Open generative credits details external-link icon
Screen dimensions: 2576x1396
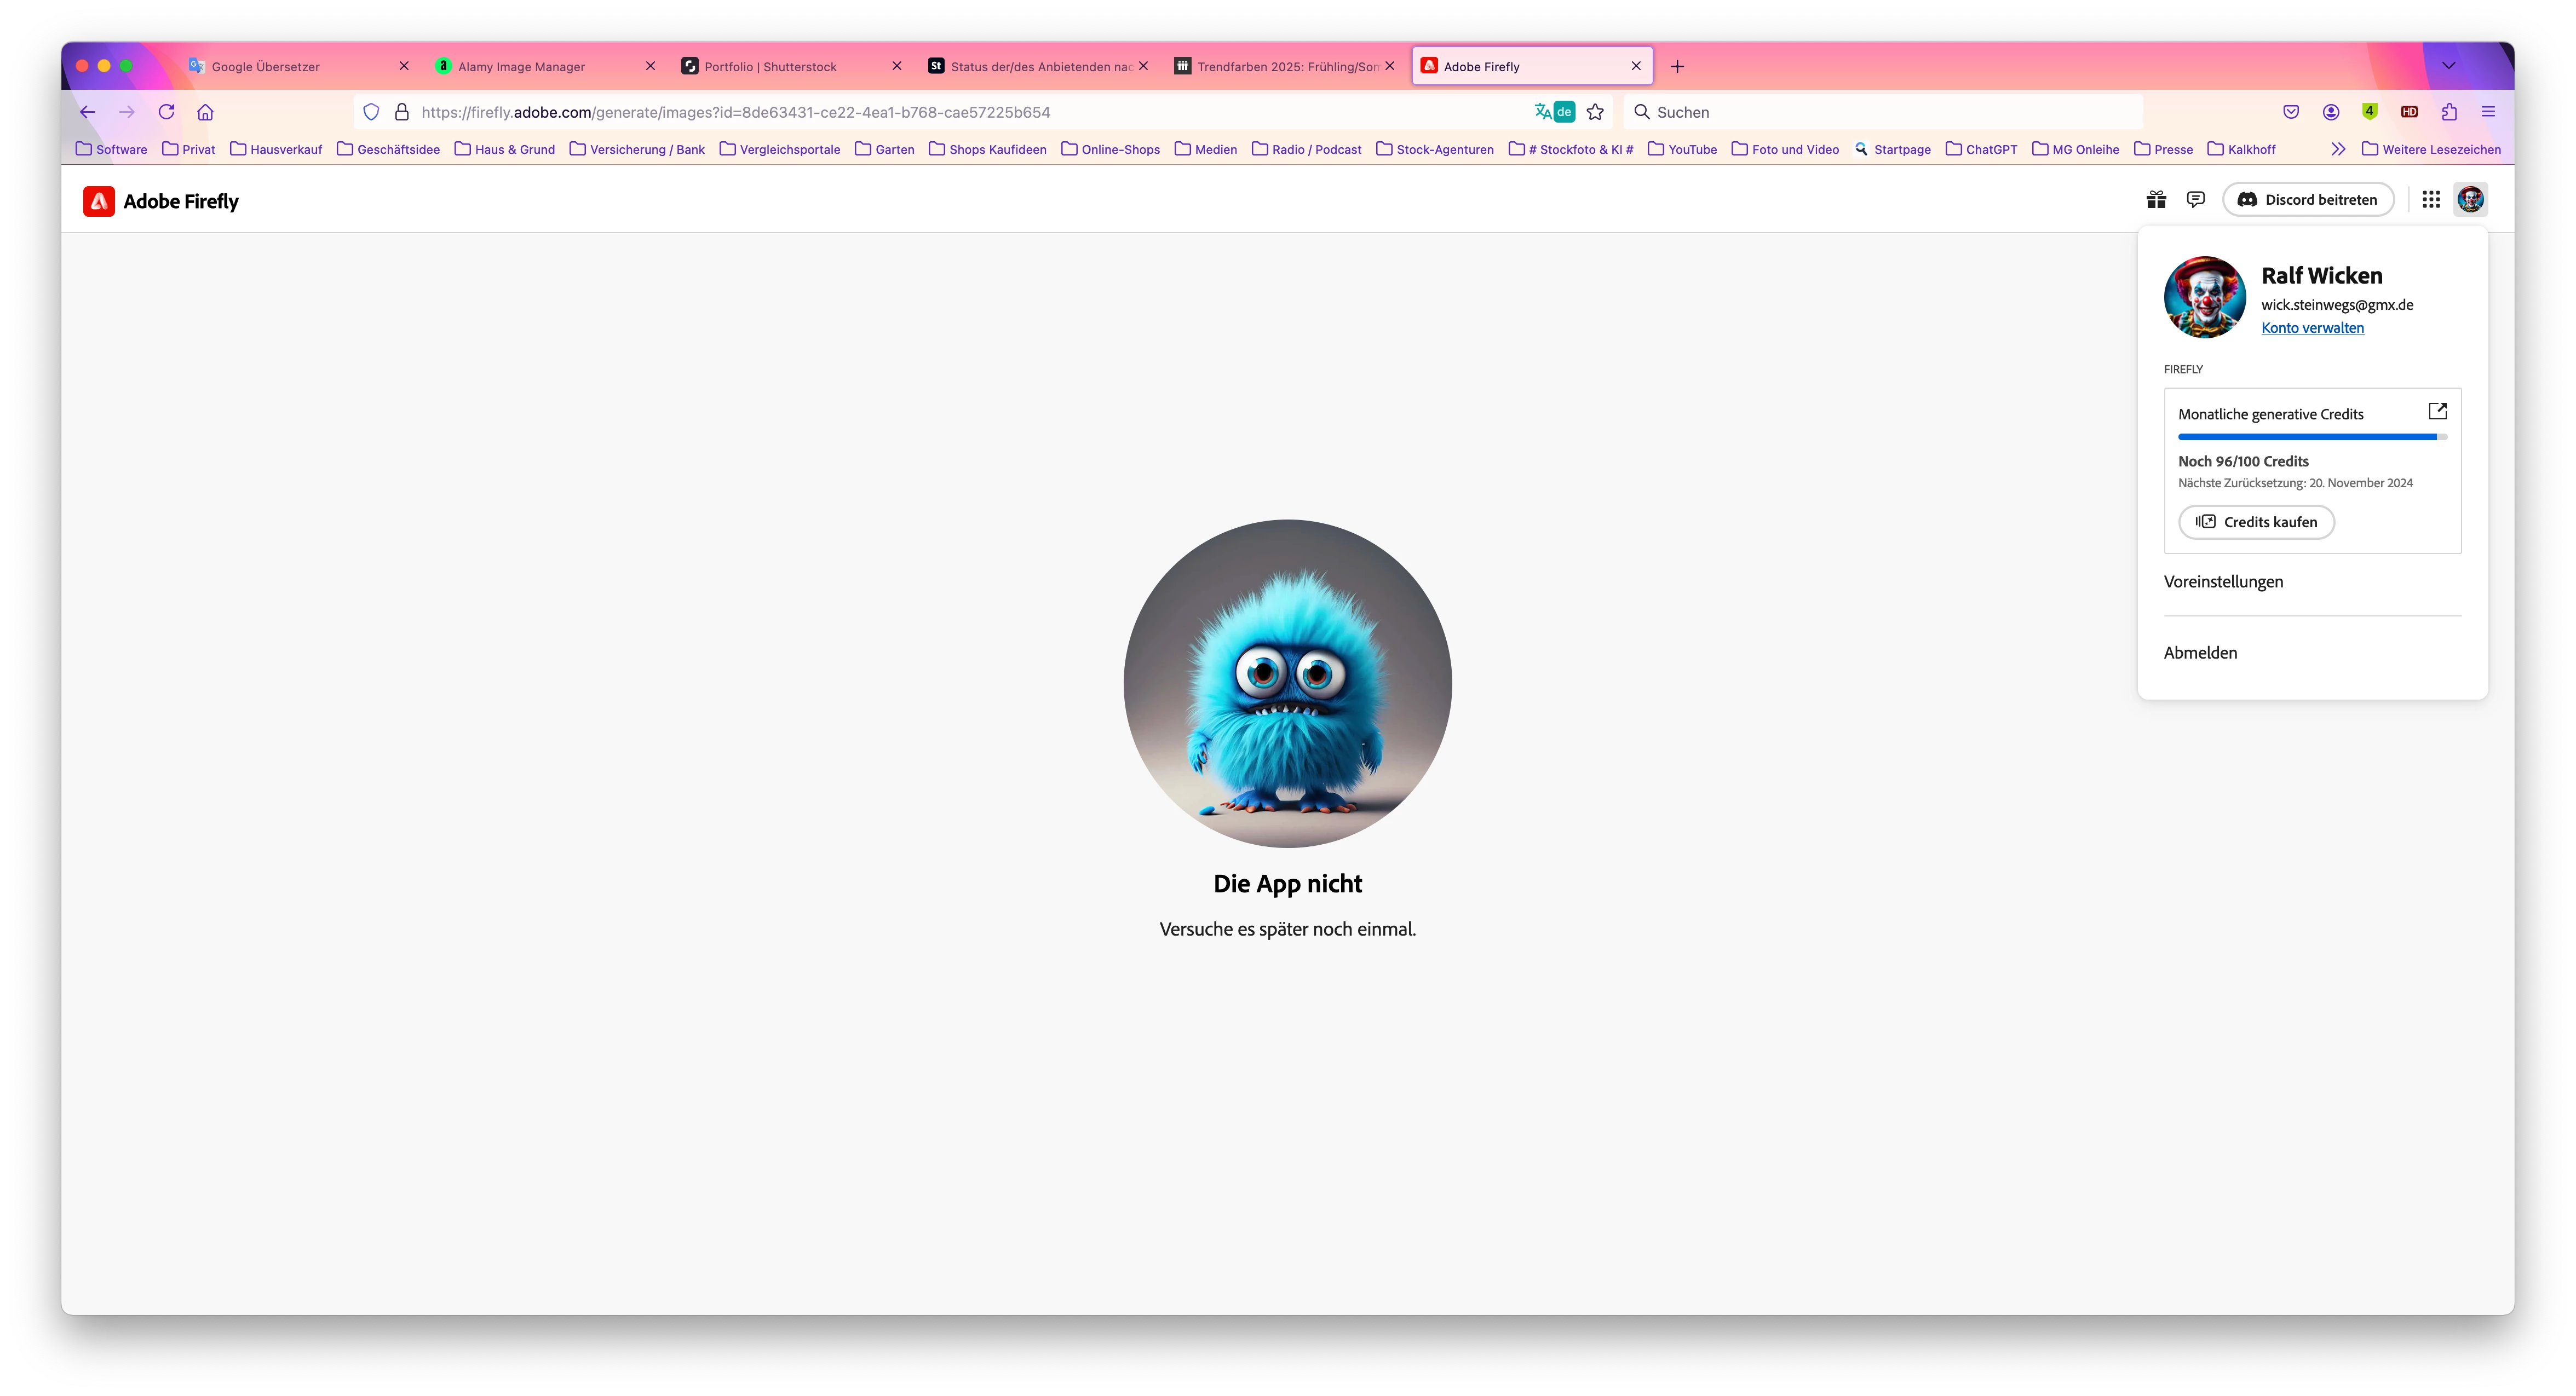pyautogui.click(x=2437, y=411)
